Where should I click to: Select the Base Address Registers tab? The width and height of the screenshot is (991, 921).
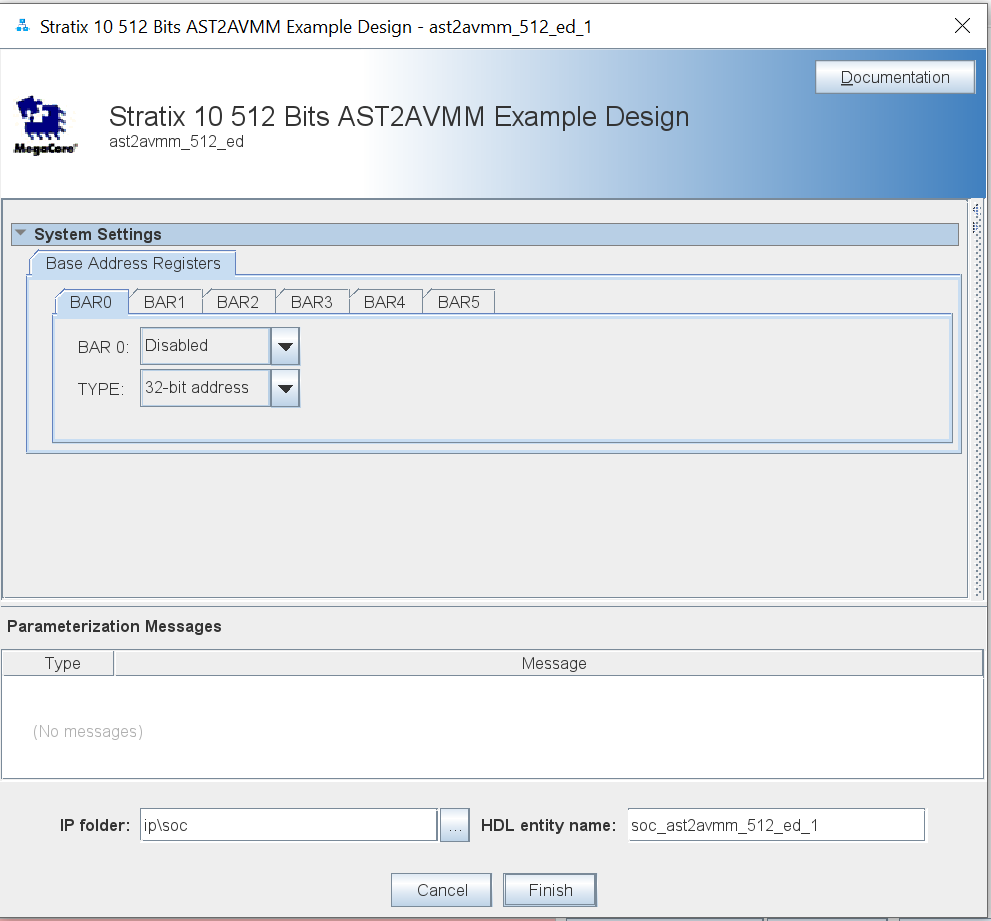pyautogui.click(x=133, y=264)
